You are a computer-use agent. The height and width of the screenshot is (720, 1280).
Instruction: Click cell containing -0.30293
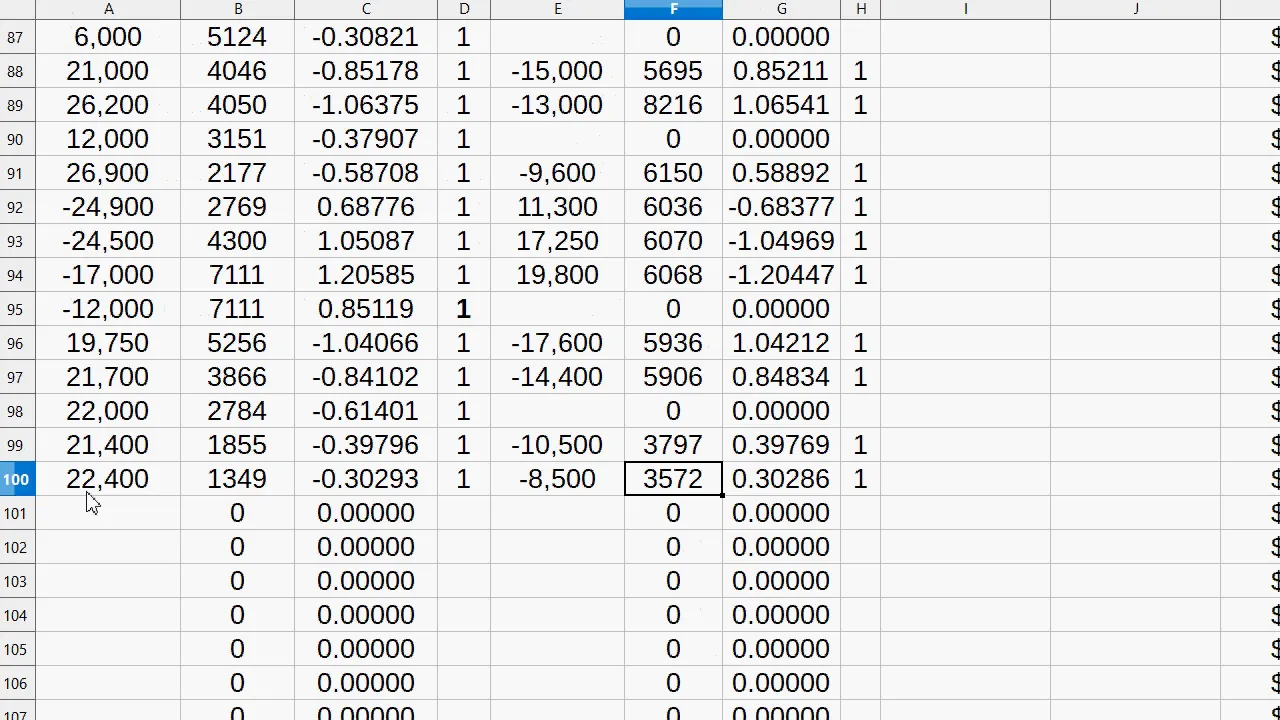coord(366,479)
